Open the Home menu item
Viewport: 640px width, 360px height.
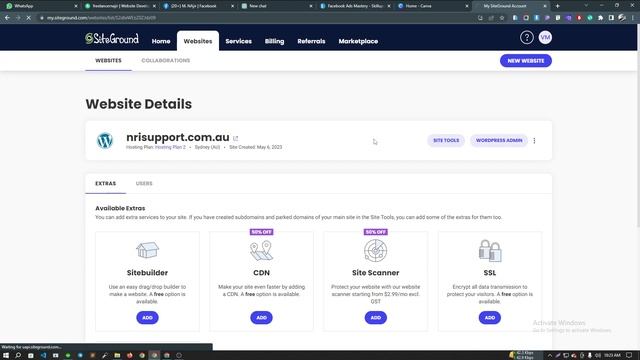click(161, 41)
